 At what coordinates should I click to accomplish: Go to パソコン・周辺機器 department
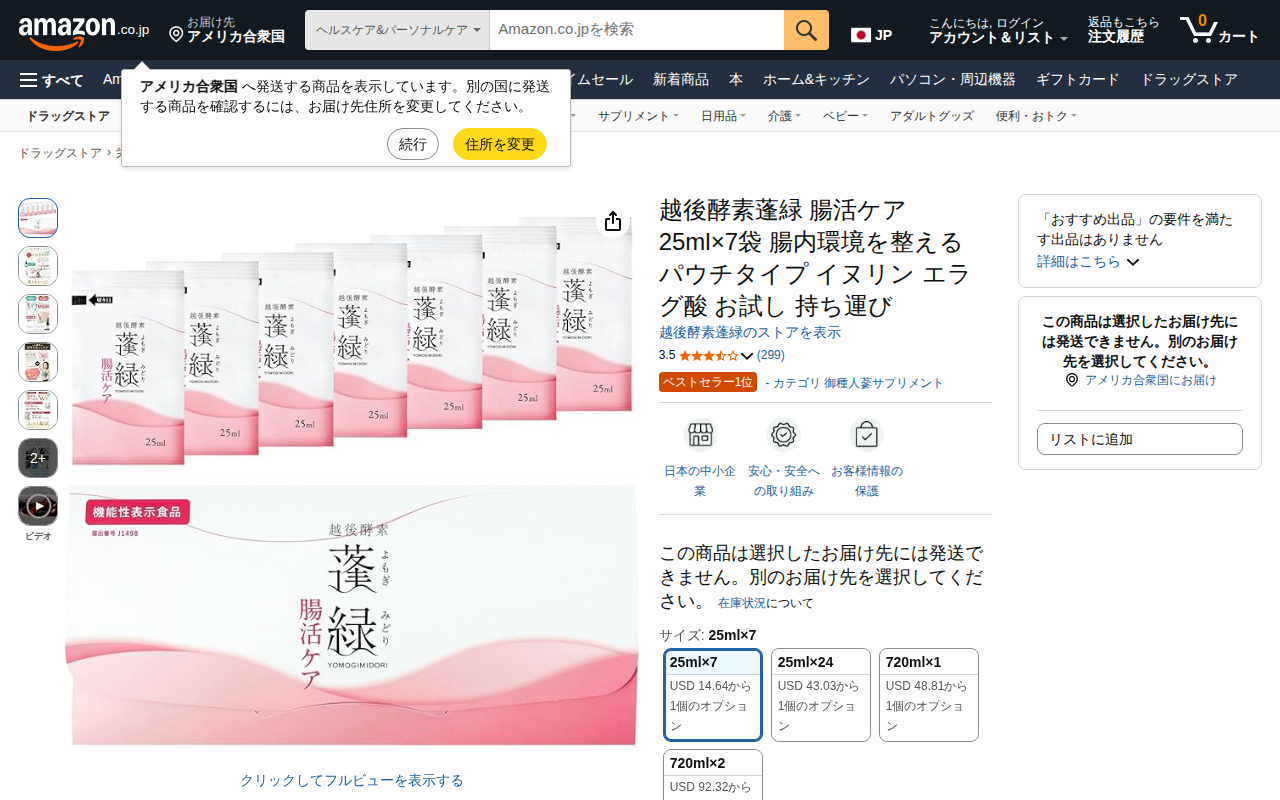point(953,80)
